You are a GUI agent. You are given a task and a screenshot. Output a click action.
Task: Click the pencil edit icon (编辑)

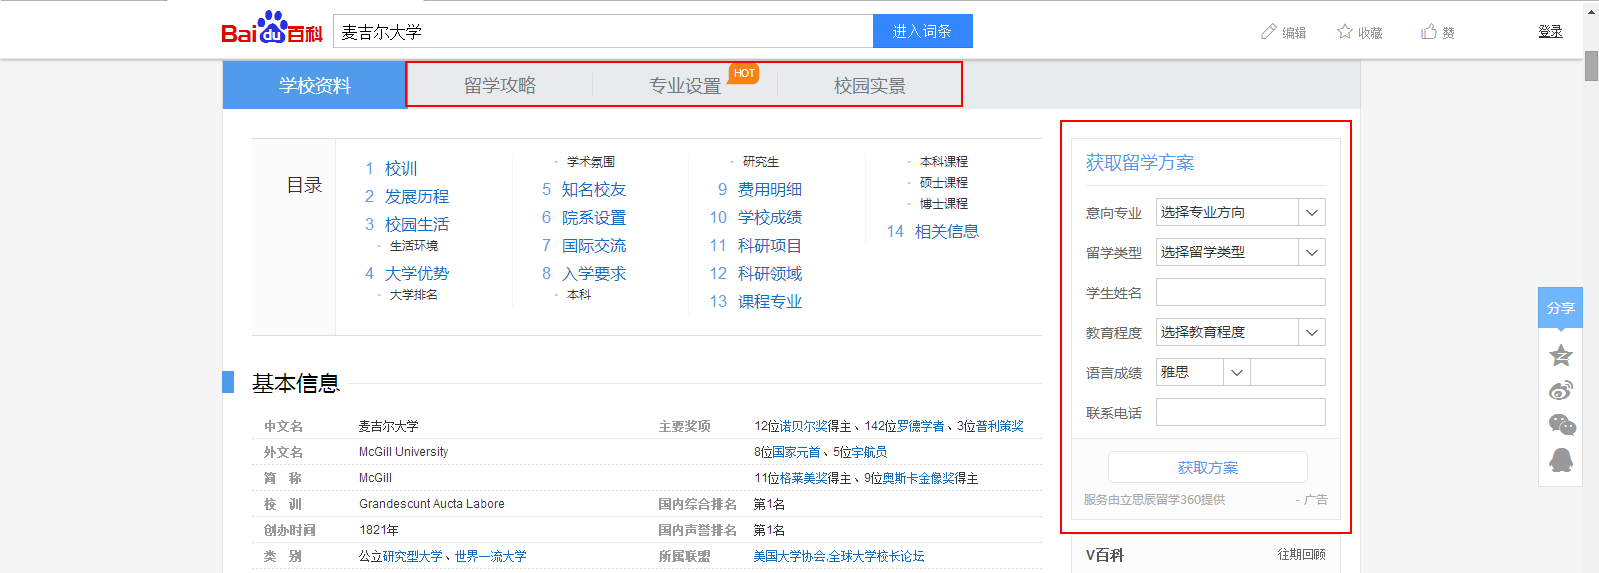1269,32
